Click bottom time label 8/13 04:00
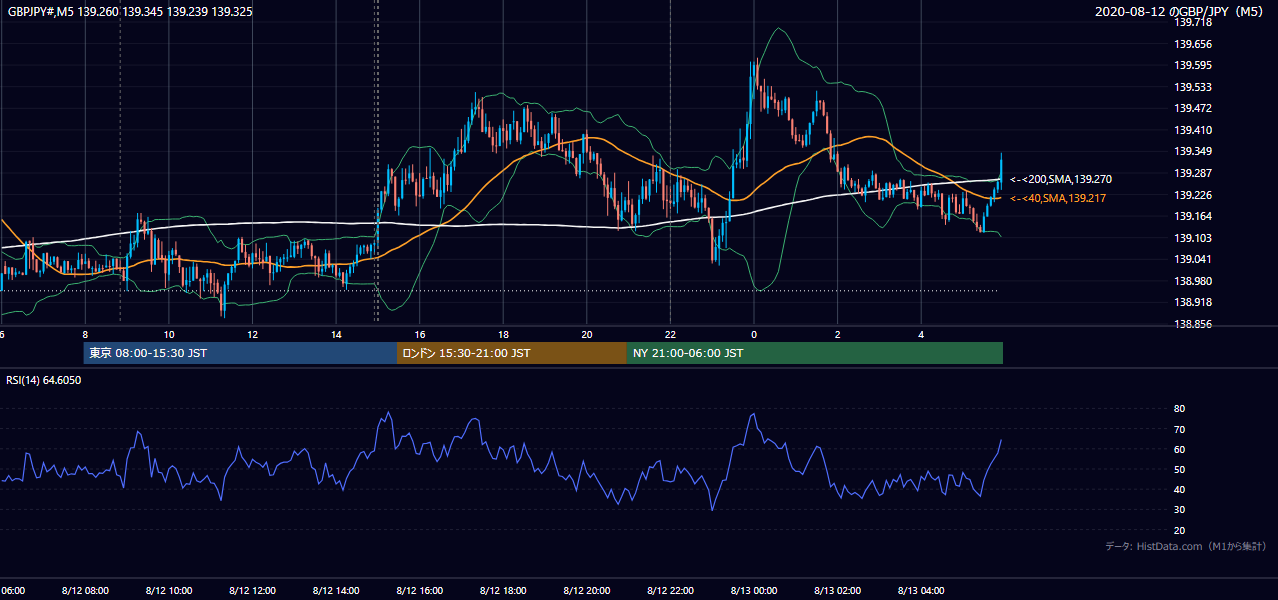Image resolution: width=1278 pixels, height=600 pixels. [x=922, y=591]
